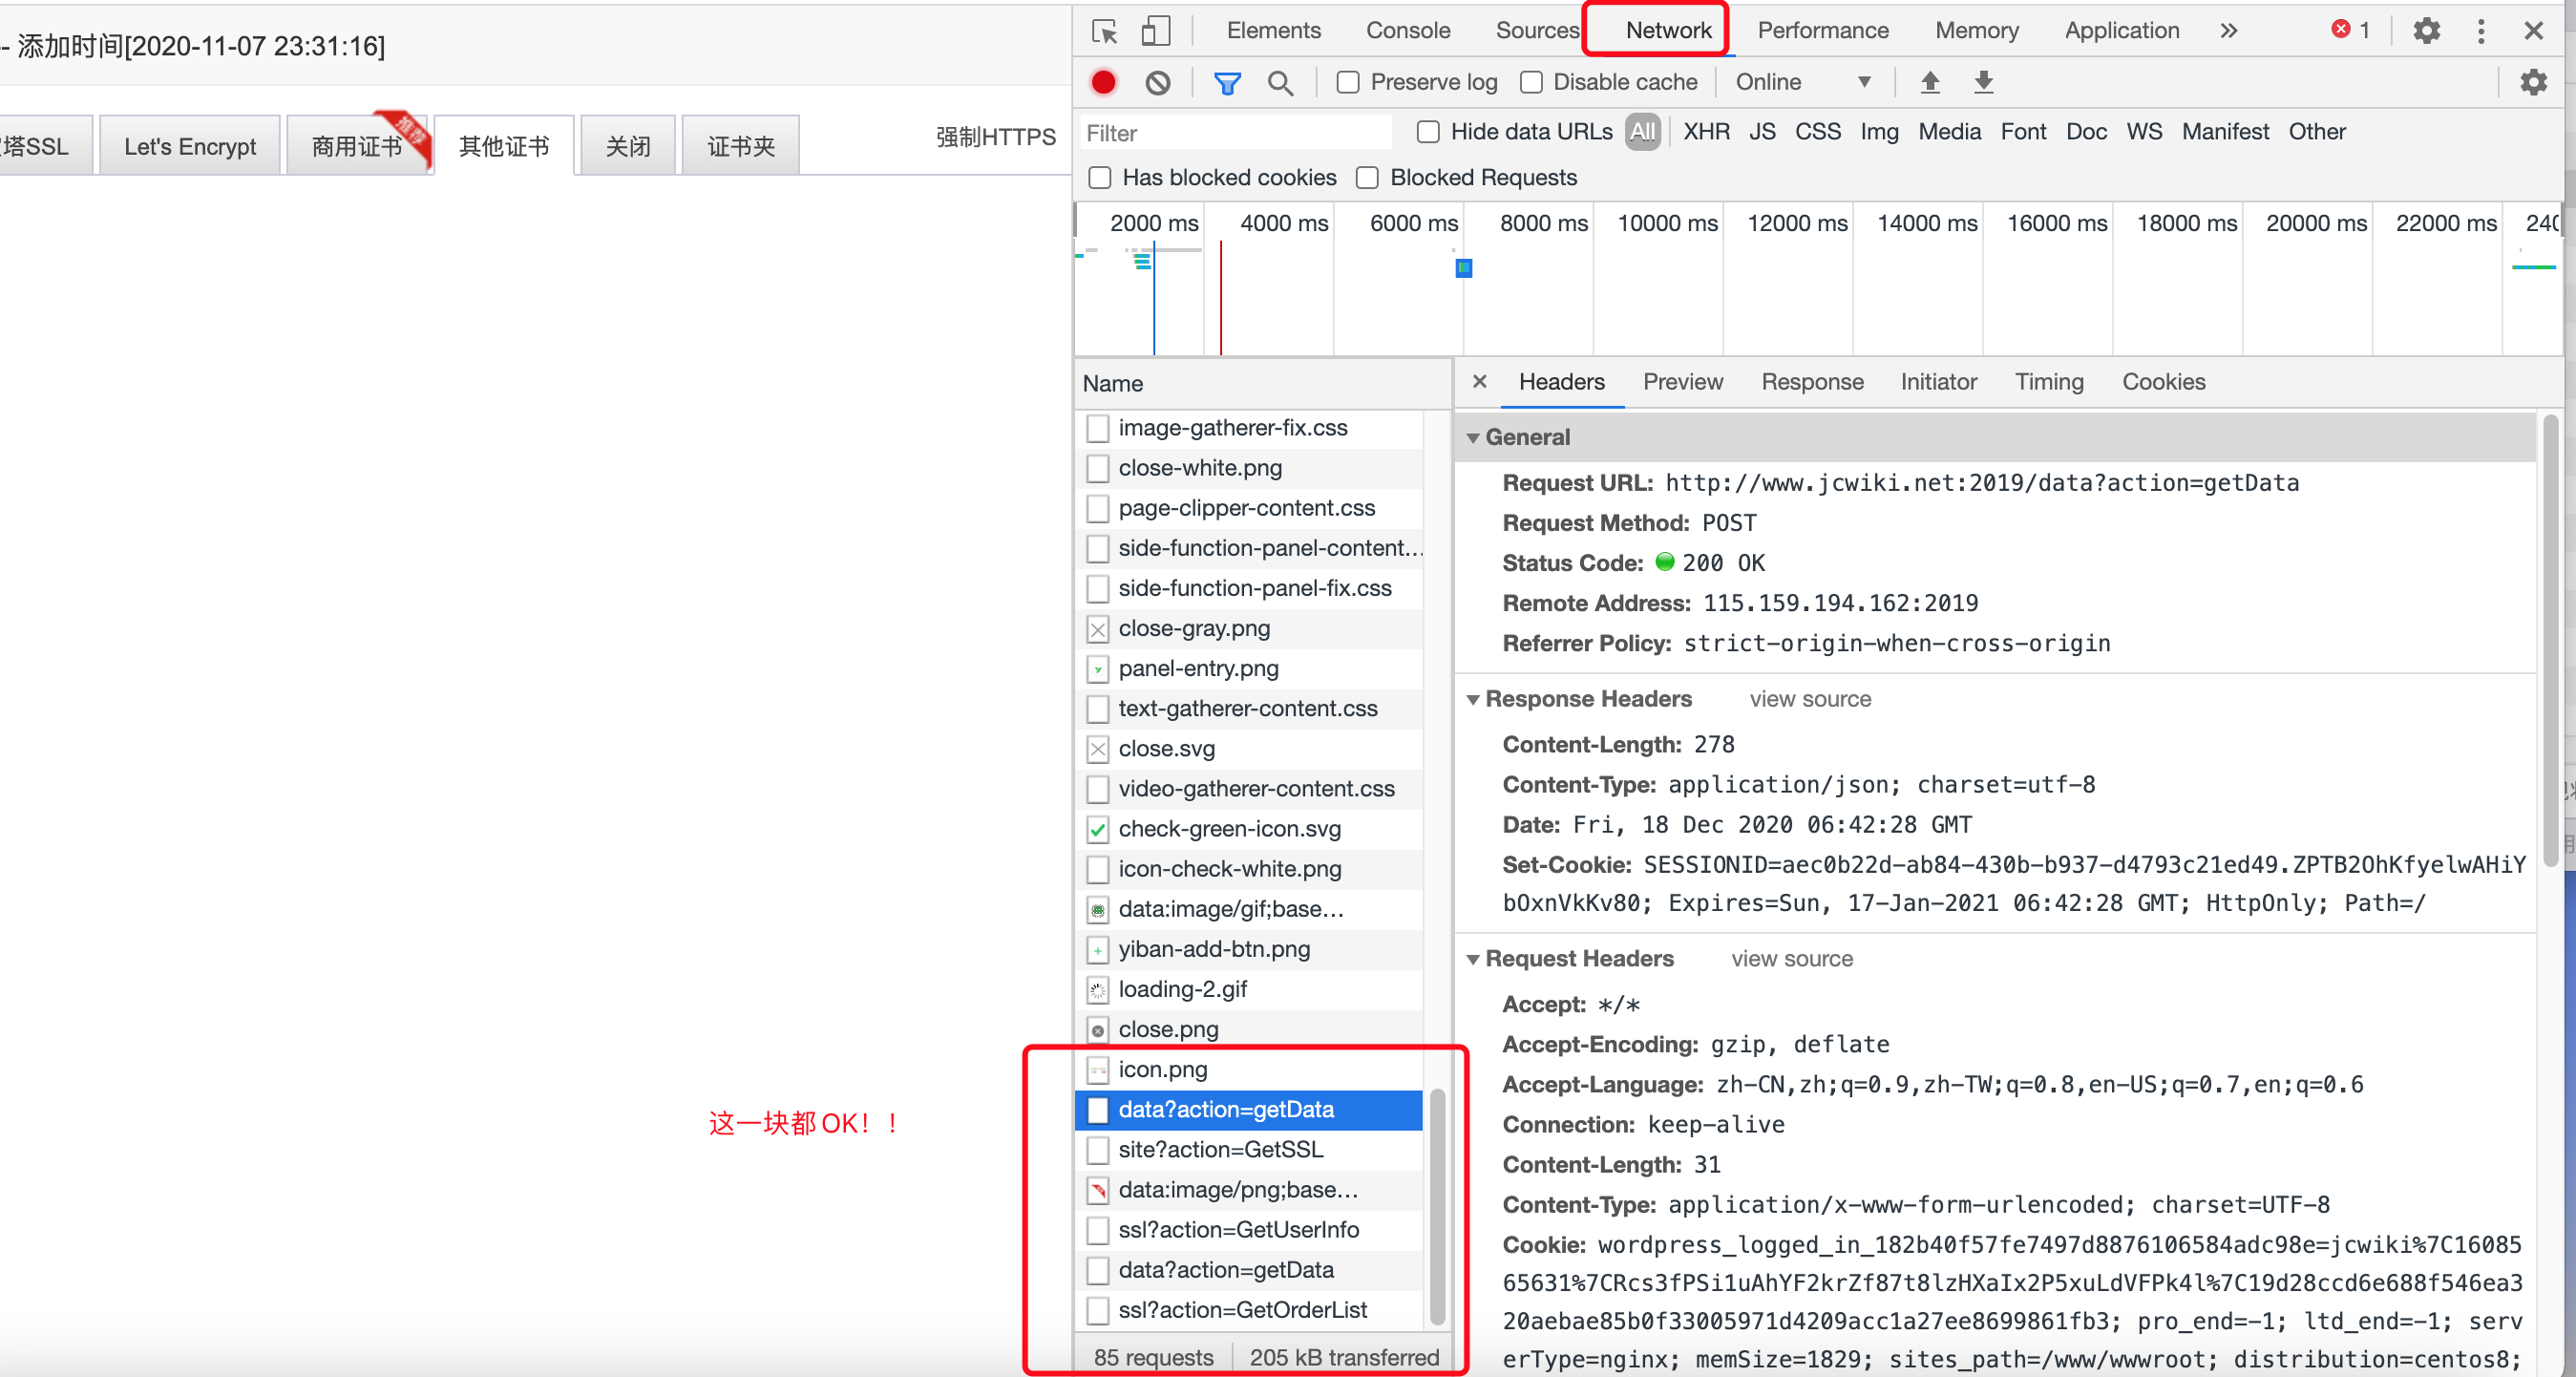The image size is (2576, 1377).
Task: Filter requests by XHR
Action: tap(1706, 132)
